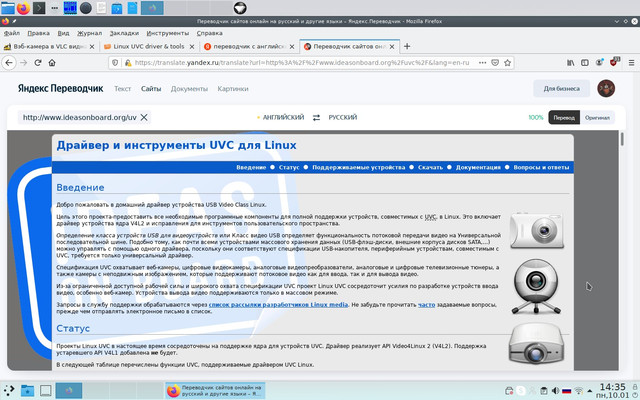640x400 pixels.
Task: Open bottom panel file manager icon
Action: pyautogui.click(x=27, y=391)
